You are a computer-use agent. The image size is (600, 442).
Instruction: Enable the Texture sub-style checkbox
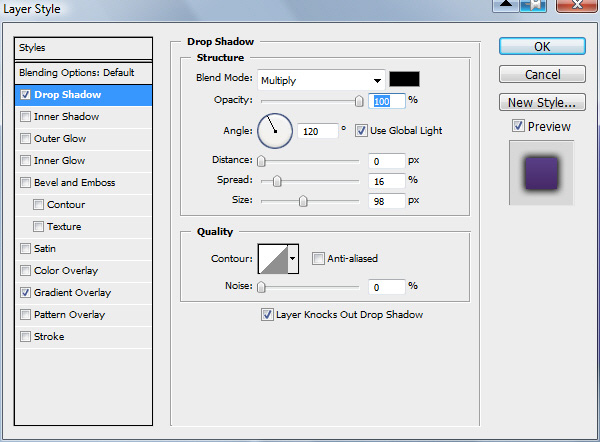click(x=38, y=226)
